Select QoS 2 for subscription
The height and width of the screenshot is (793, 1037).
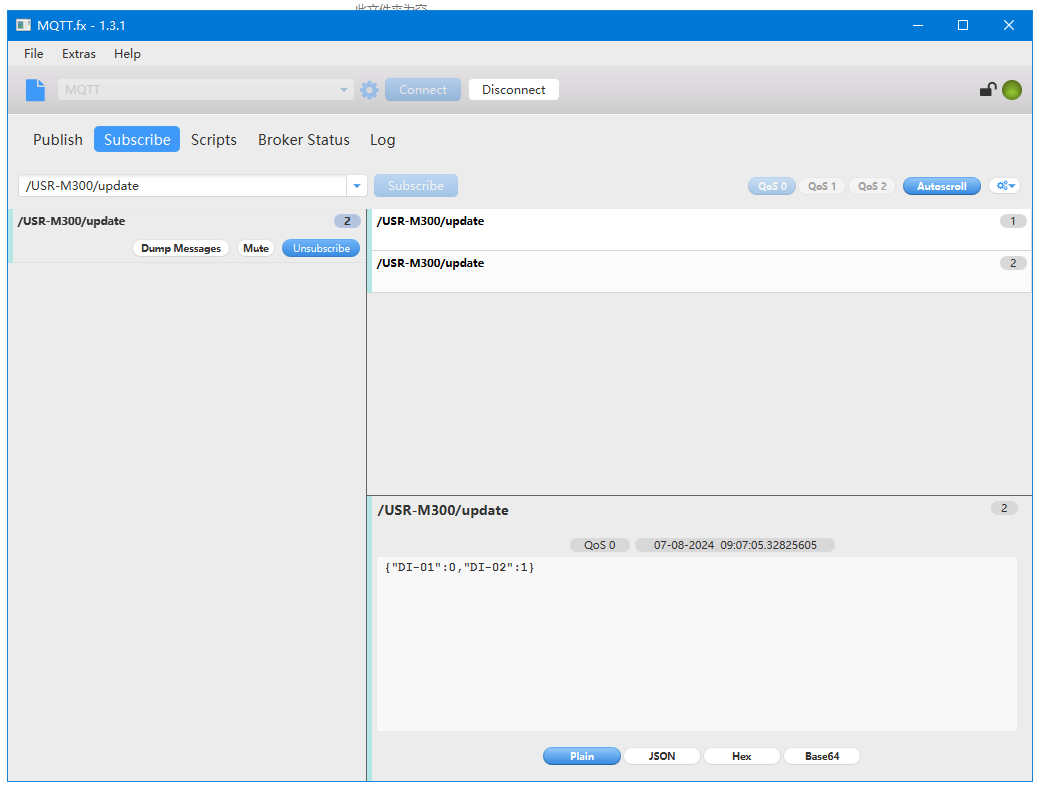click(872, 186)
